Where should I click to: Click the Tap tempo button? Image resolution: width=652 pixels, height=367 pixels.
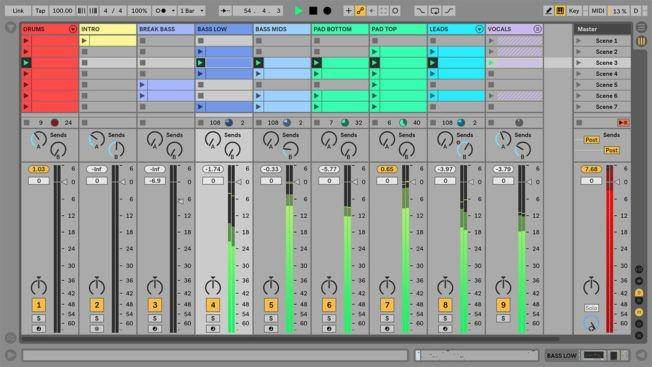pos(40,11)
